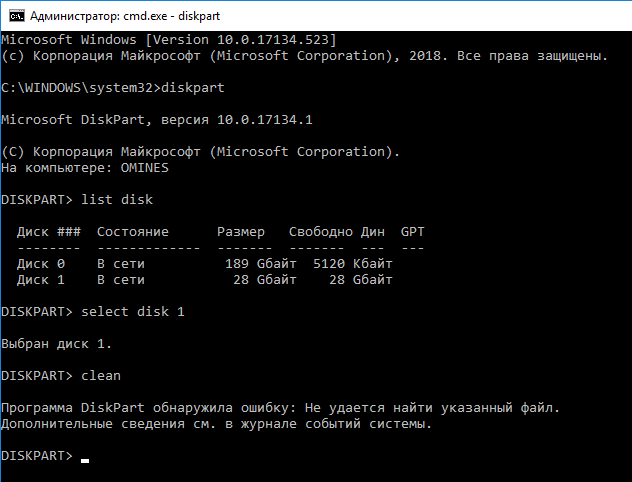Click the 'Дин' column header
The width and height of the screenshot is (632, 482).
point(372,232)
